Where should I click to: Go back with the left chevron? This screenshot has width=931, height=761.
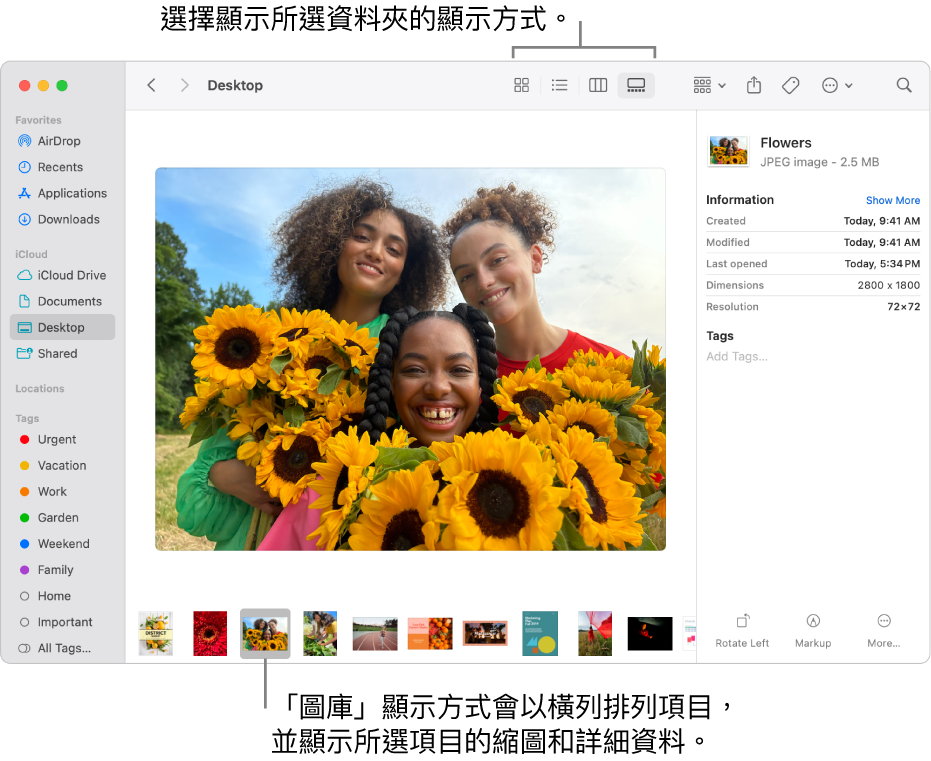[x=151, y=85]
